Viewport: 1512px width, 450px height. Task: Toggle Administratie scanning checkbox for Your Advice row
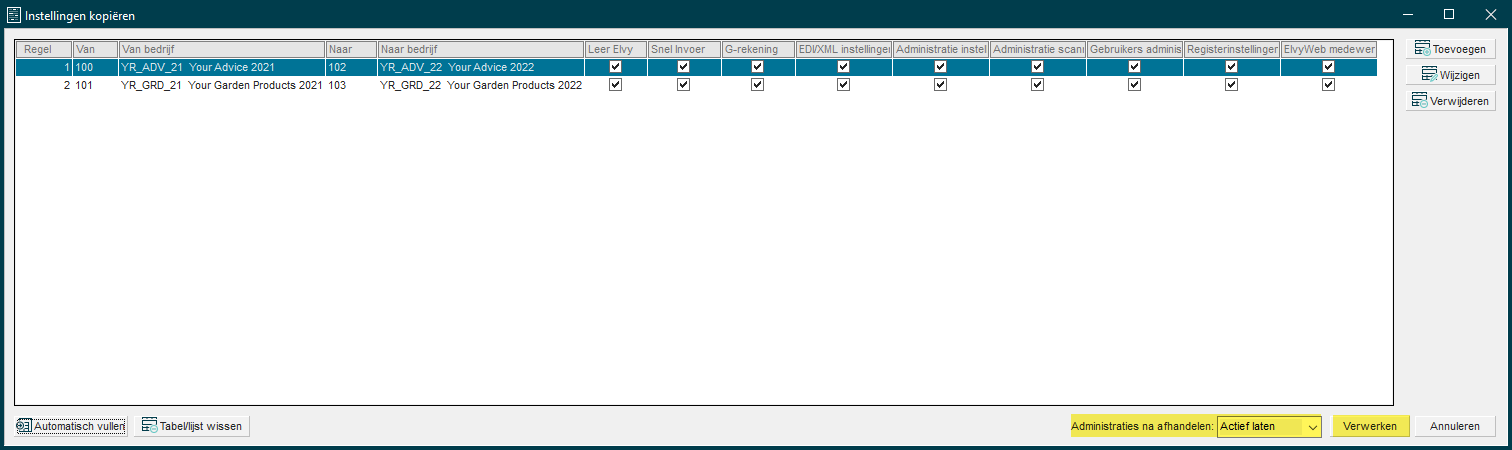point(1038,67)
